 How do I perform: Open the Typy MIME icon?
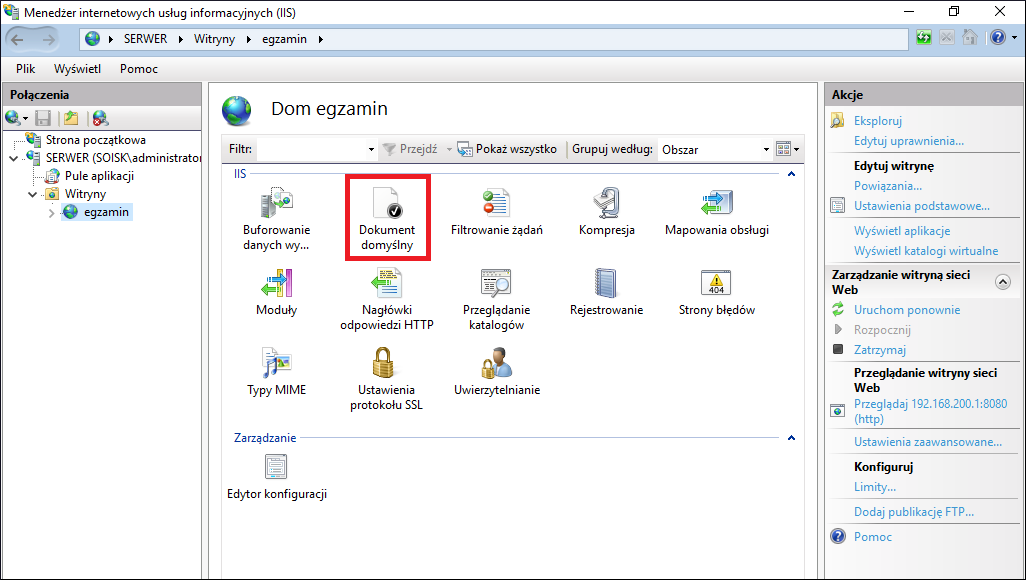tap(276, 363)
